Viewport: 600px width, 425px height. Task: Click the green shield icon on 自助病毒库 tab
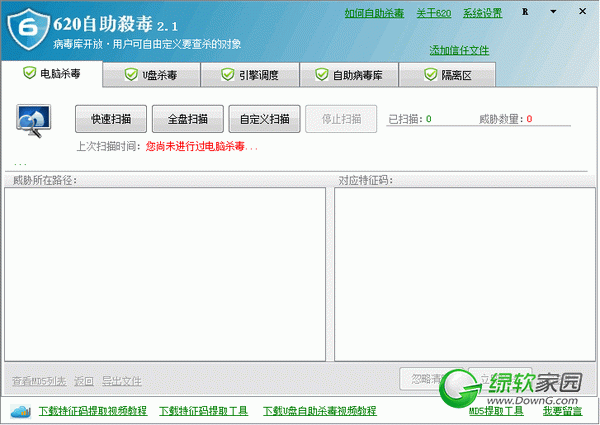pos(321,74)
